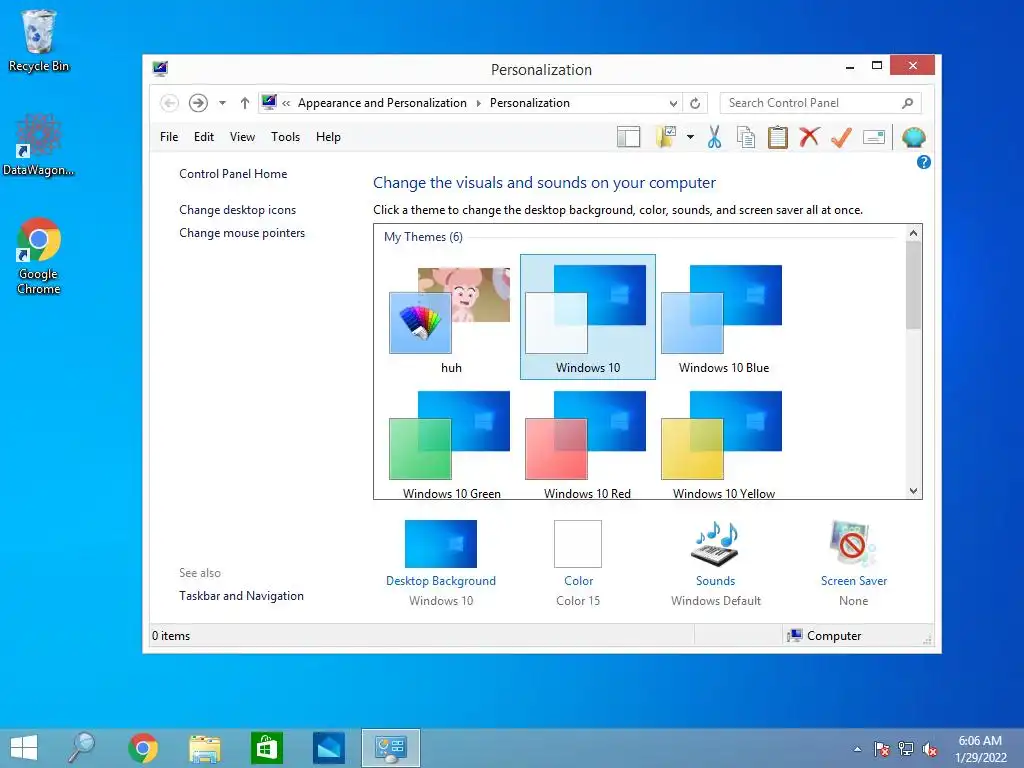Viewport: 1024px width, 768px height.
Task: Expand the breadcrumb arrow after Appearance and Personalization
Action: point(479,103)
